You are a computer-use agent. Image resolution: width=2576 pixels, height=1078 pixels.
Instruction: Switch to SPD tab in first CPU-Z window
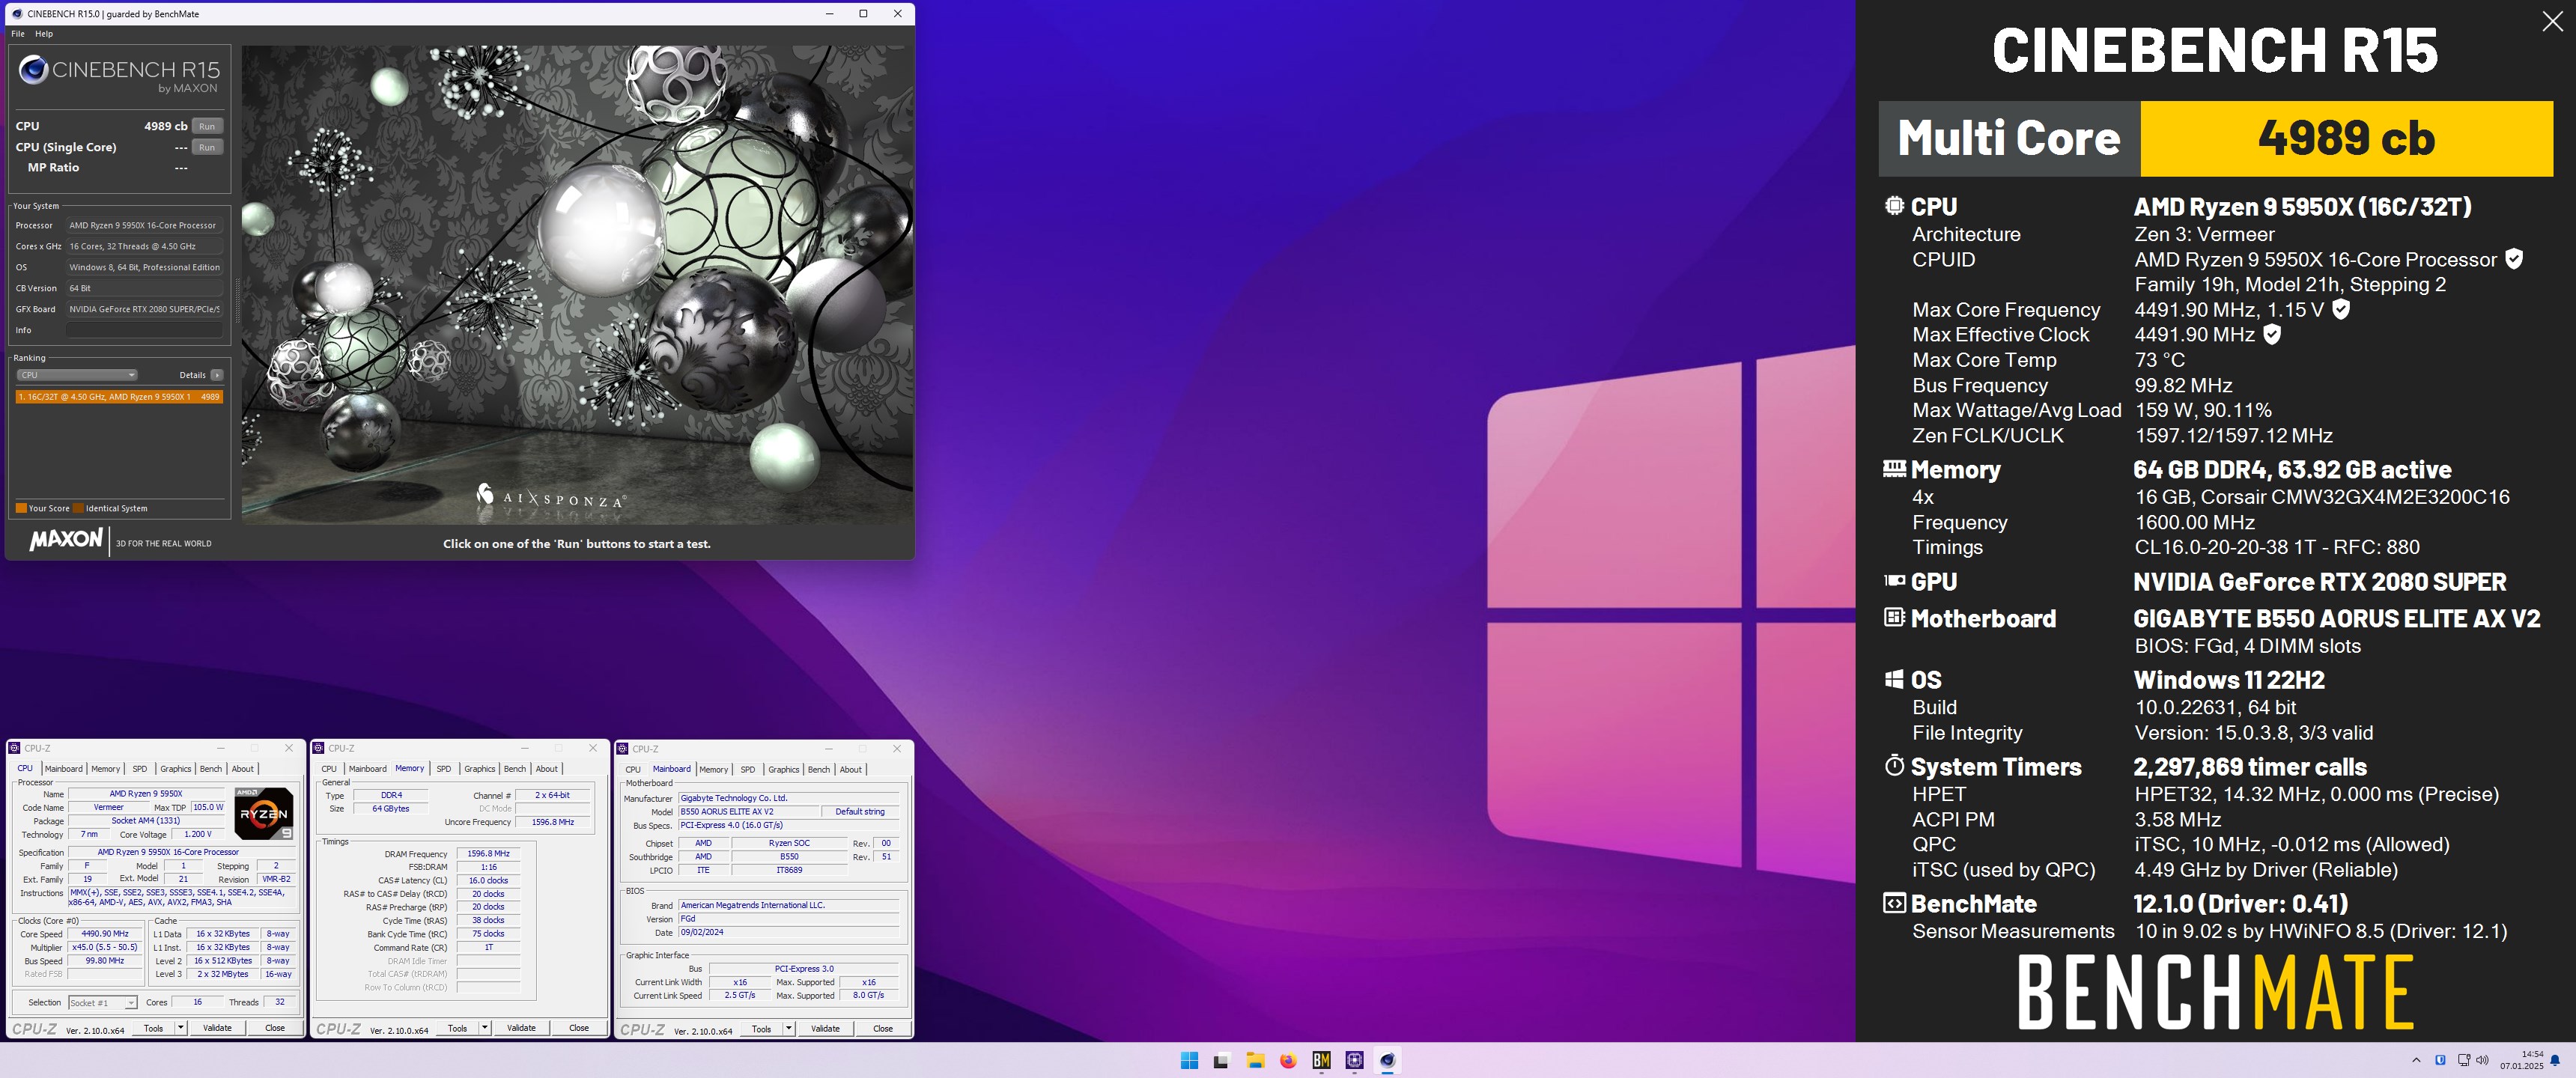tap(140, 768)
